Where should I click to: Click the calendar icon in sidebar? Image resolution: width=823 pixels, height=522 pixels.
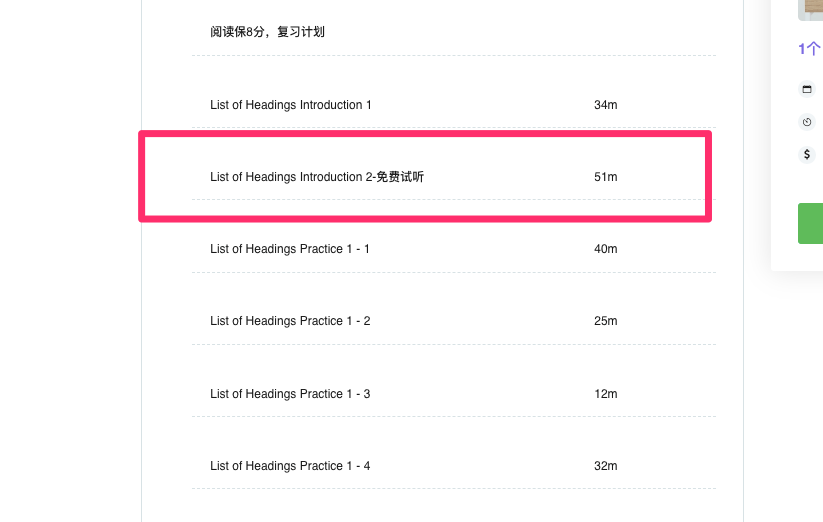pyautogui.click(x=807, y=89)
